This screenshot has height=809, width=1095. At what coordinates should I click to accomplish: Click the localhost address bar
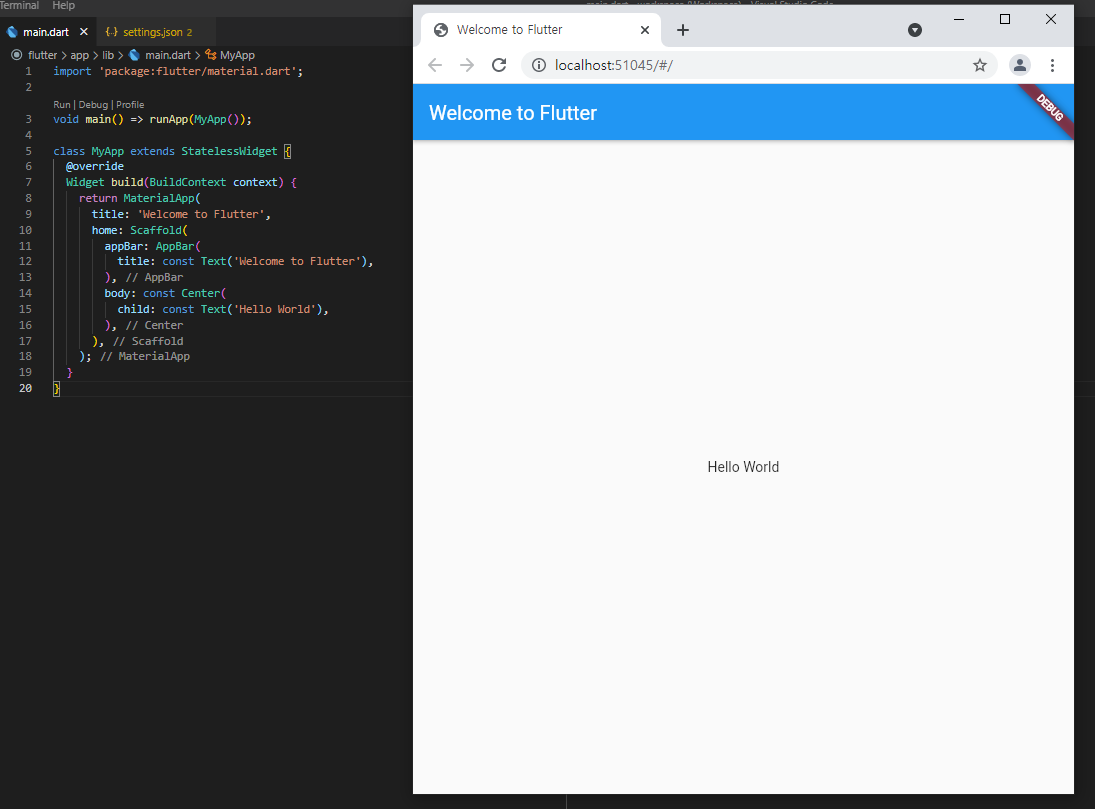pyautogui.click(x=758, y=65)
